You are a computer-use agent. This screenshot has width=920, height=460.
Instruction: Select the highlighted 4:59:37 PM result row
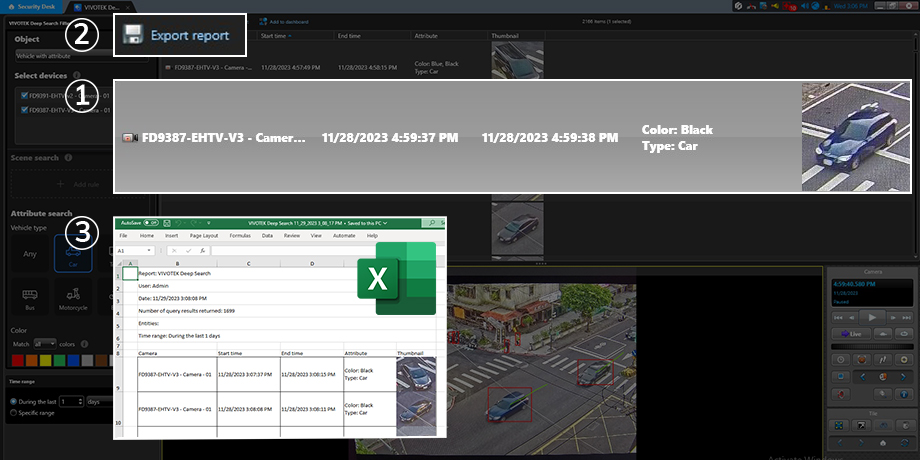[512, 136]
